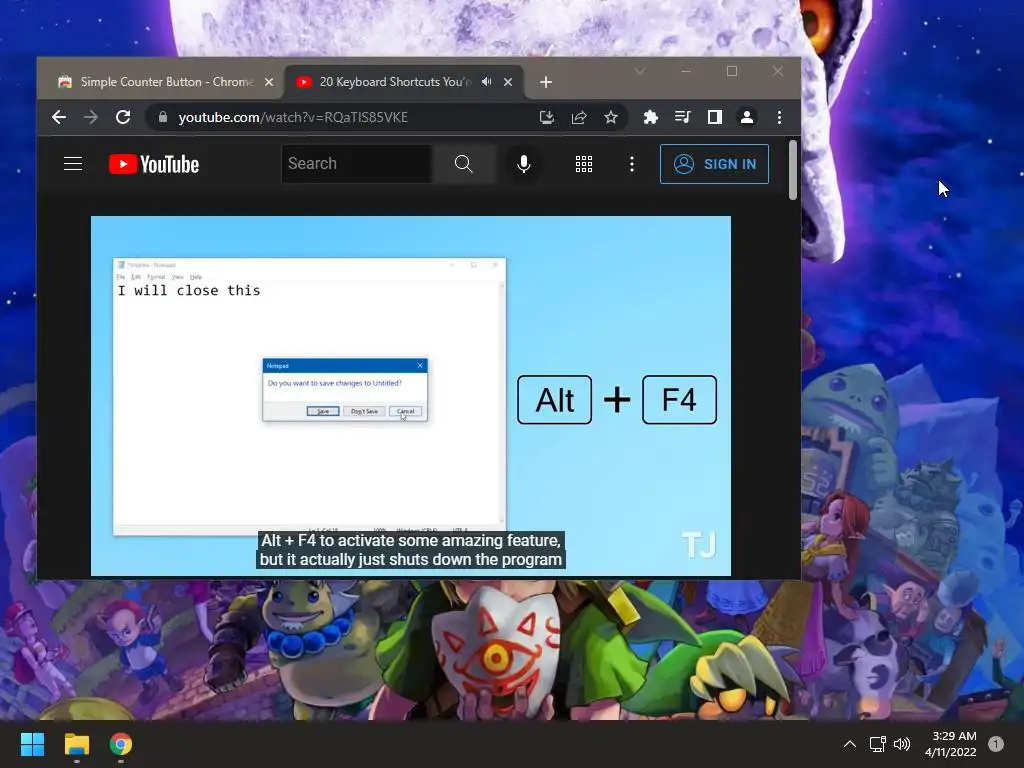Switch to Simple Counter Button tab
The image size is (1024, 768).
(160, 82)
